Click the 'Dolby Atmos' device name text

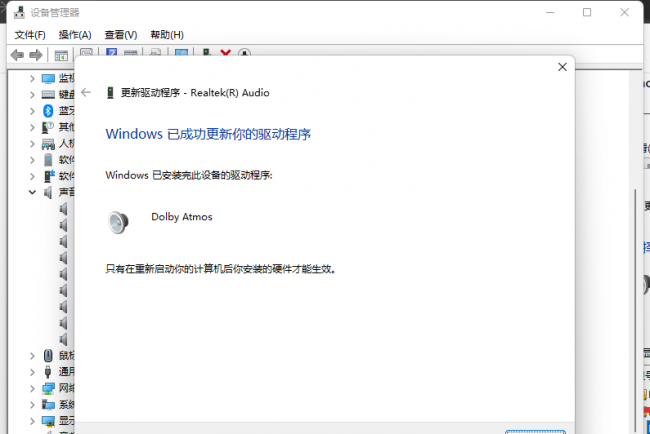pos(182,217)
